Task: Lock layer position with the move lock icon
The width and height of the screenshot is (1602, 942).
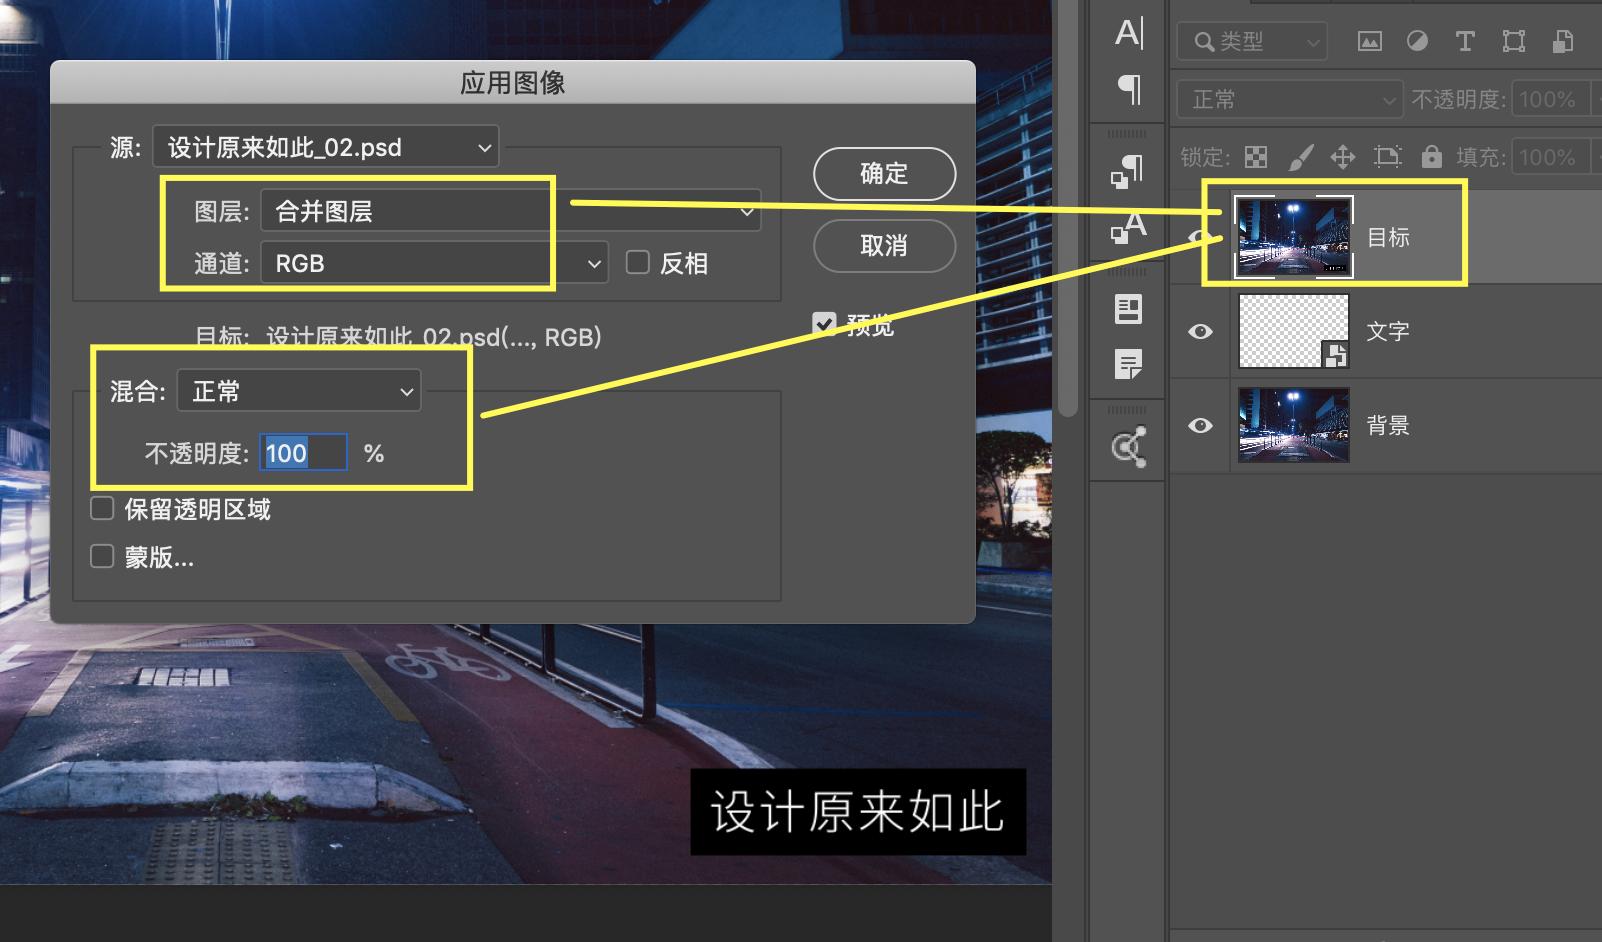Action: (1343, 156)
